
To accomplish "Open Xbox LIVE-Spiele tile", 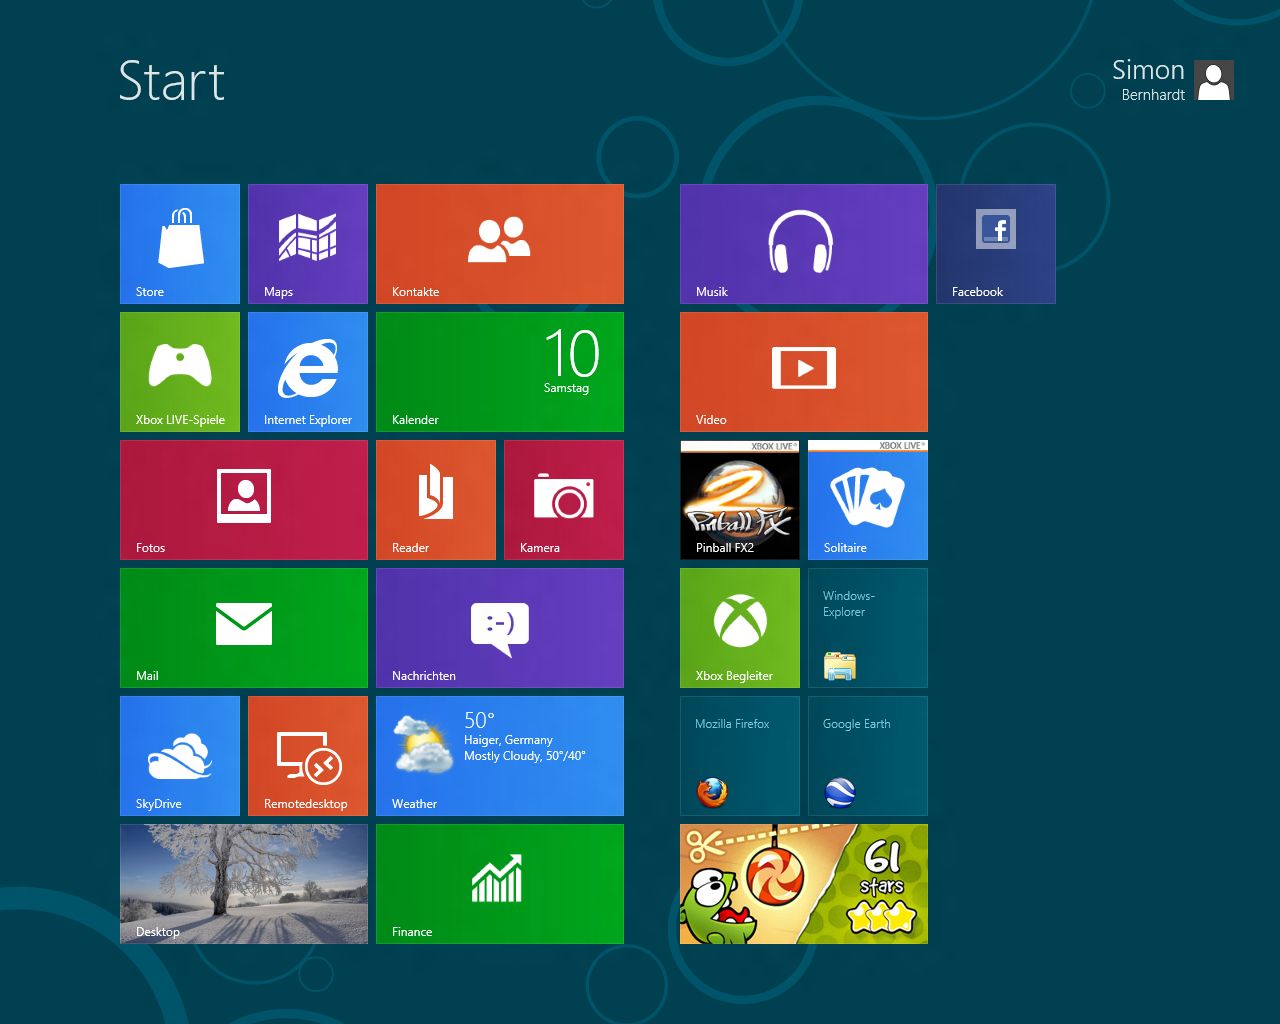I will tap(180, 372).
